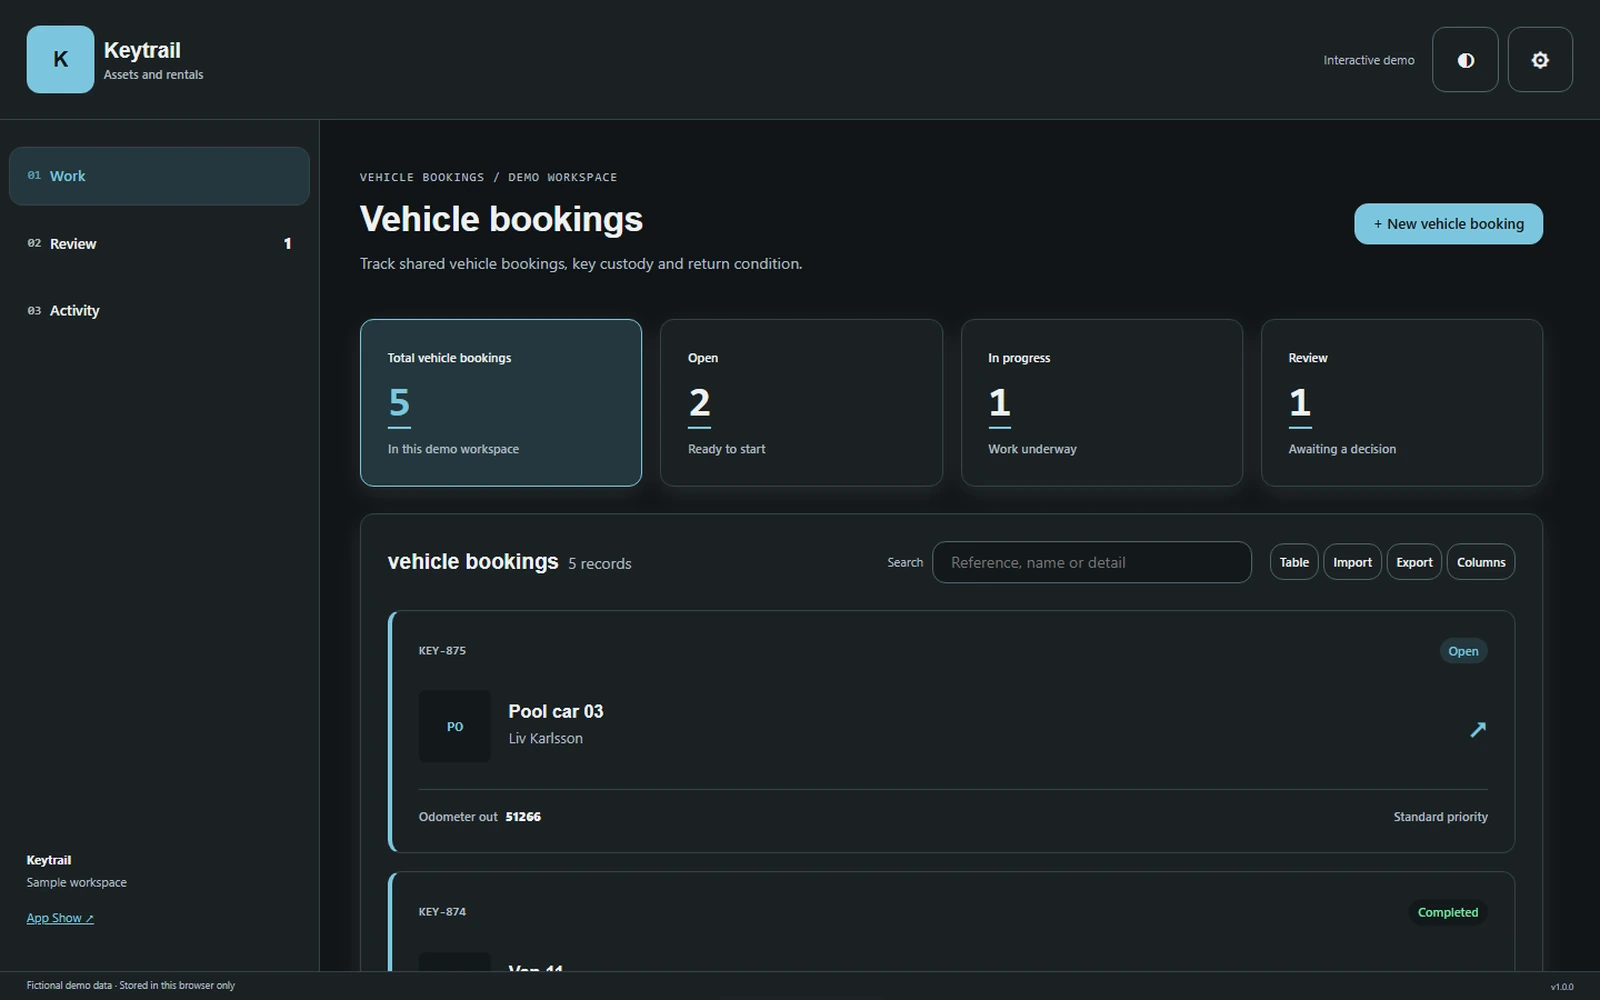Toggle the dark/light theme contrast icon

click(x=1465, y=60)
